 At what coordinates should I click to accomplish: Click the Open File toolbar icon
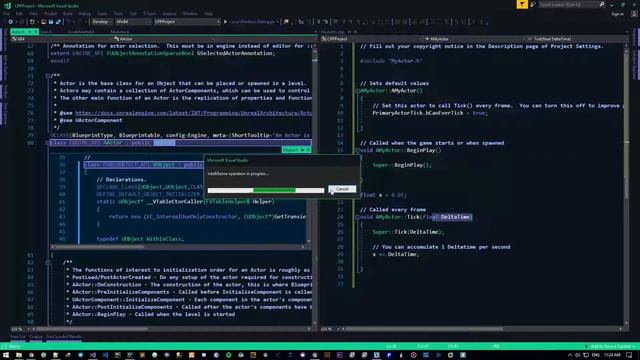pyautogui.click(x=43, y=22)
